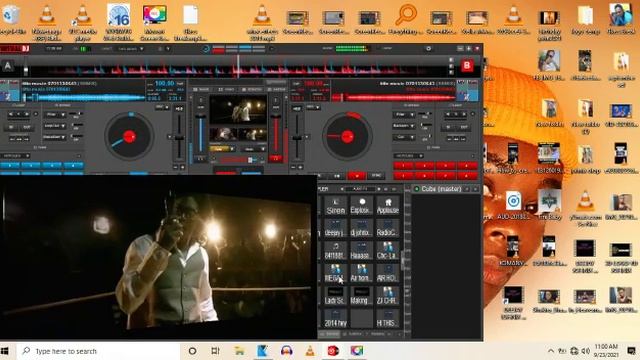Screen dimensions: 640x360
Task: Play the Air horn sample pad
Action: tap(361, 273)
